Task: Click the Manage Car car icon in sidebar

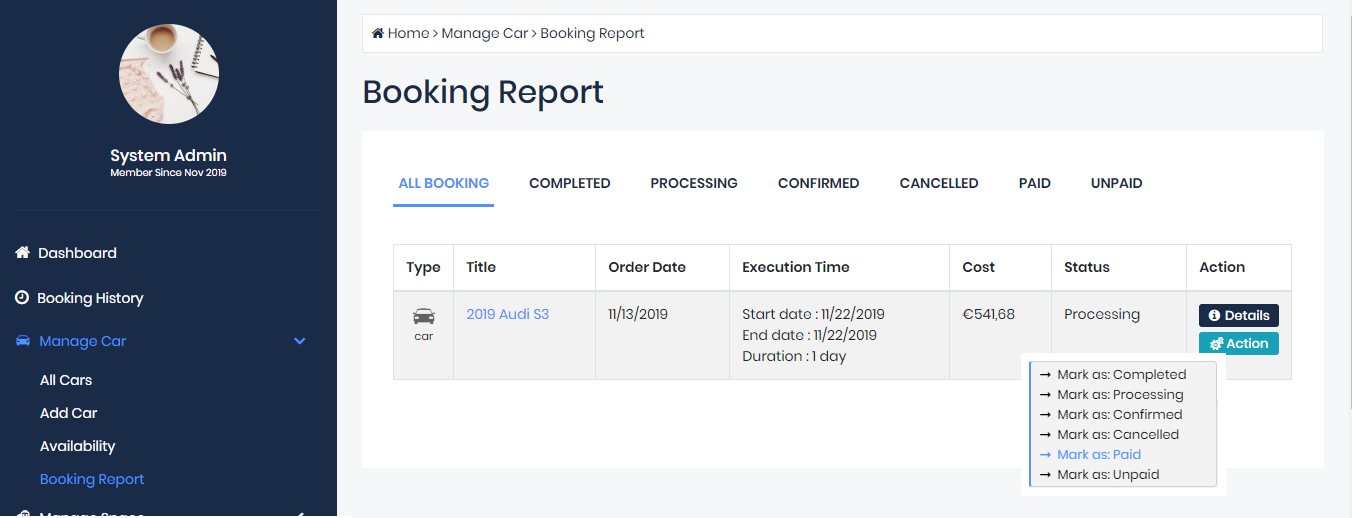Action: coord(23,341)
